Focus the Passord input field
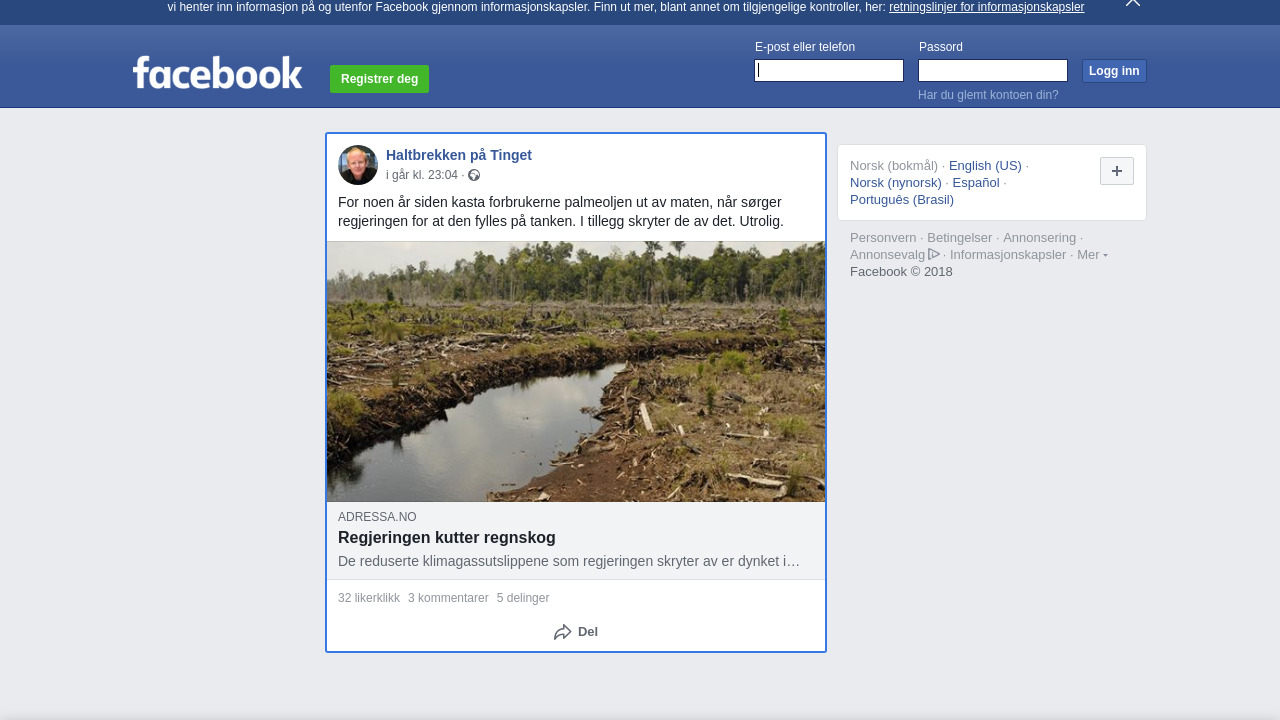This screenshot has height=720, width=1280. [993, 70]
